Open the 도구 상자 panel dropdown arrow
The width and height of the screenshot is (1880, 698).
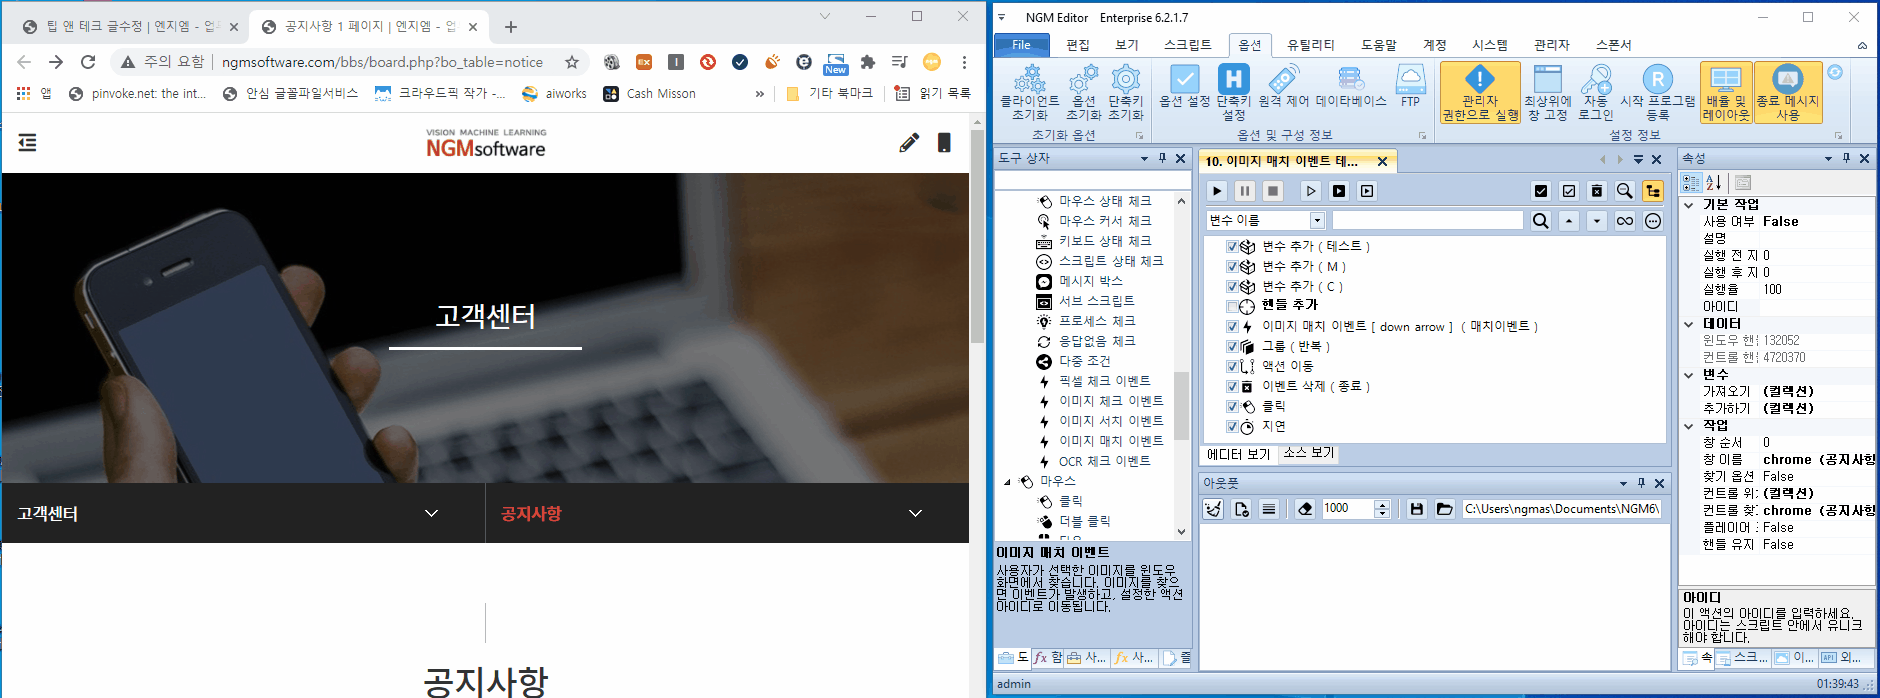[x=1144, y=159]
